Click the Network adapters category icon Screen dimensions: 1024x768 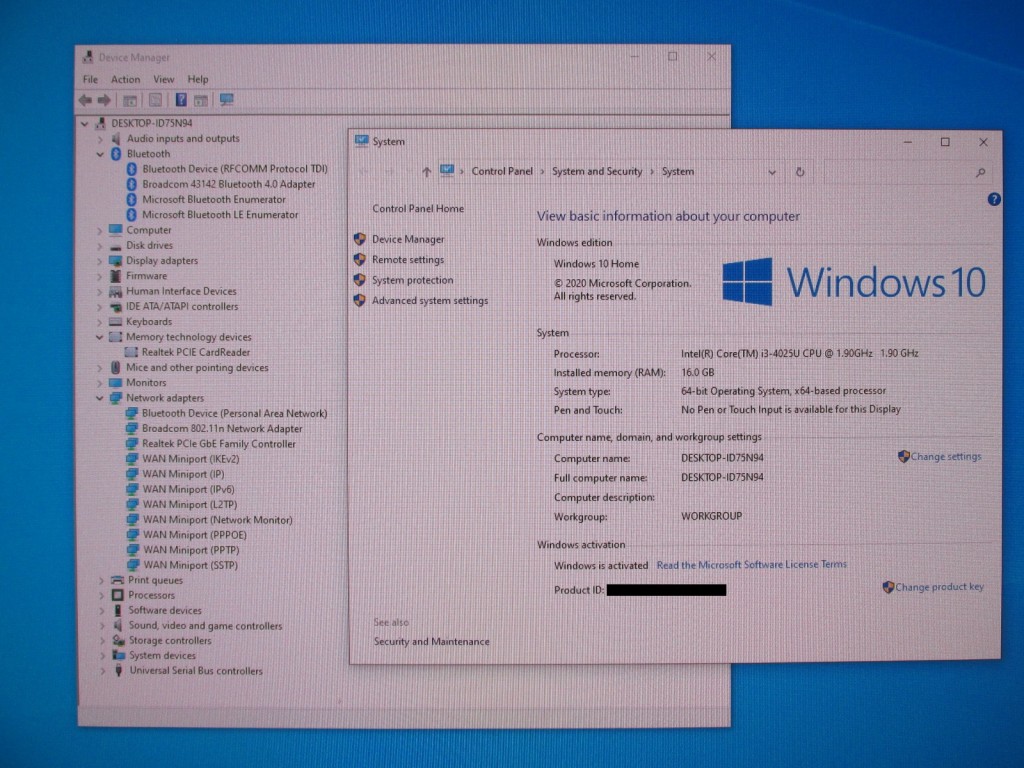point(116,398)
